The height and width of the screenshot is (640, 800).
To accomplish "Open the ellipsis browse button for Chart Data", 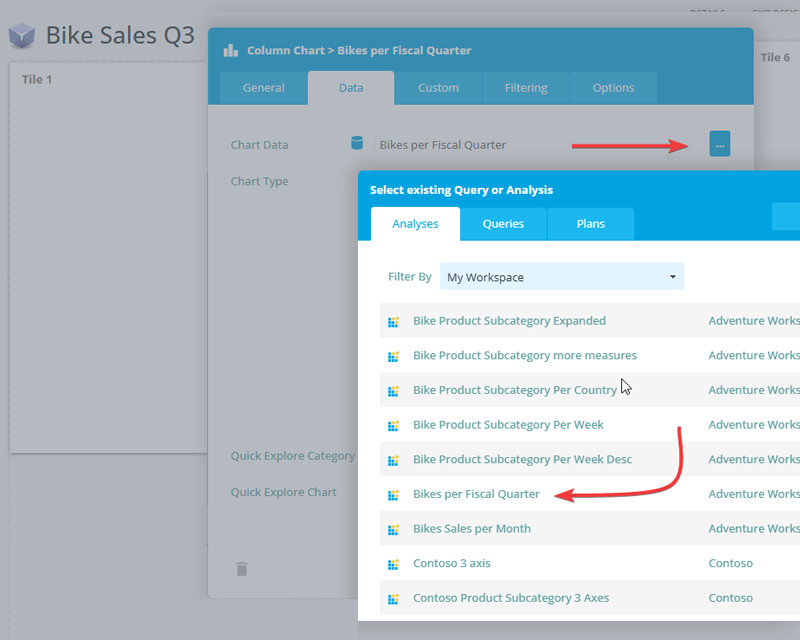I will pos(720,144).
